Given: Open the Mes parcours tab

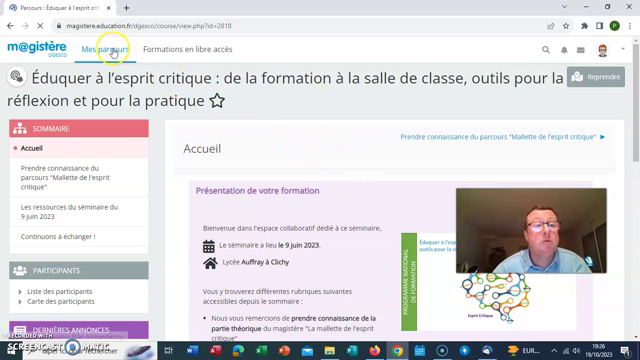Looking at the screenshot, I should pos(105,49).
